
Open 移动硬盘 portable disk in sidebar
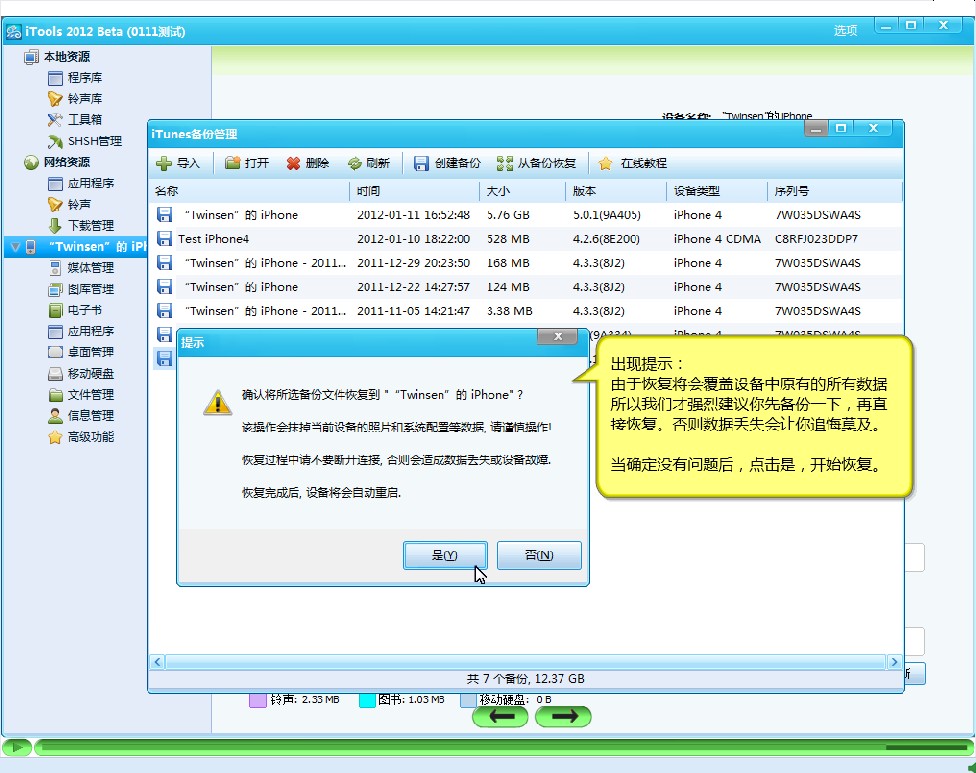click(x=81, y=373)
